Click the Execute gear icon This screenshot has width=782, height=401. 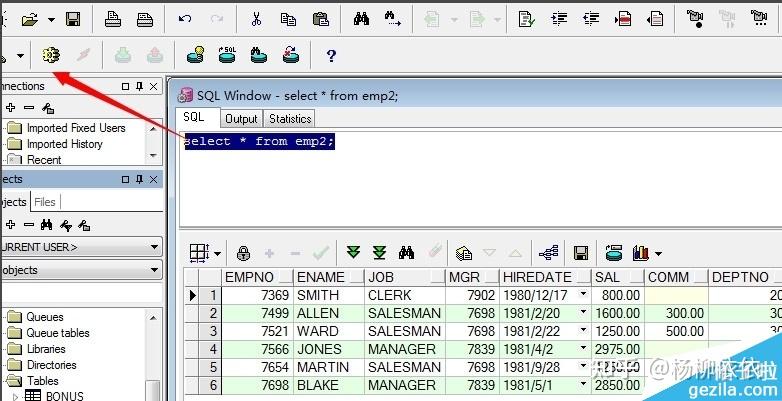point(51,55)
